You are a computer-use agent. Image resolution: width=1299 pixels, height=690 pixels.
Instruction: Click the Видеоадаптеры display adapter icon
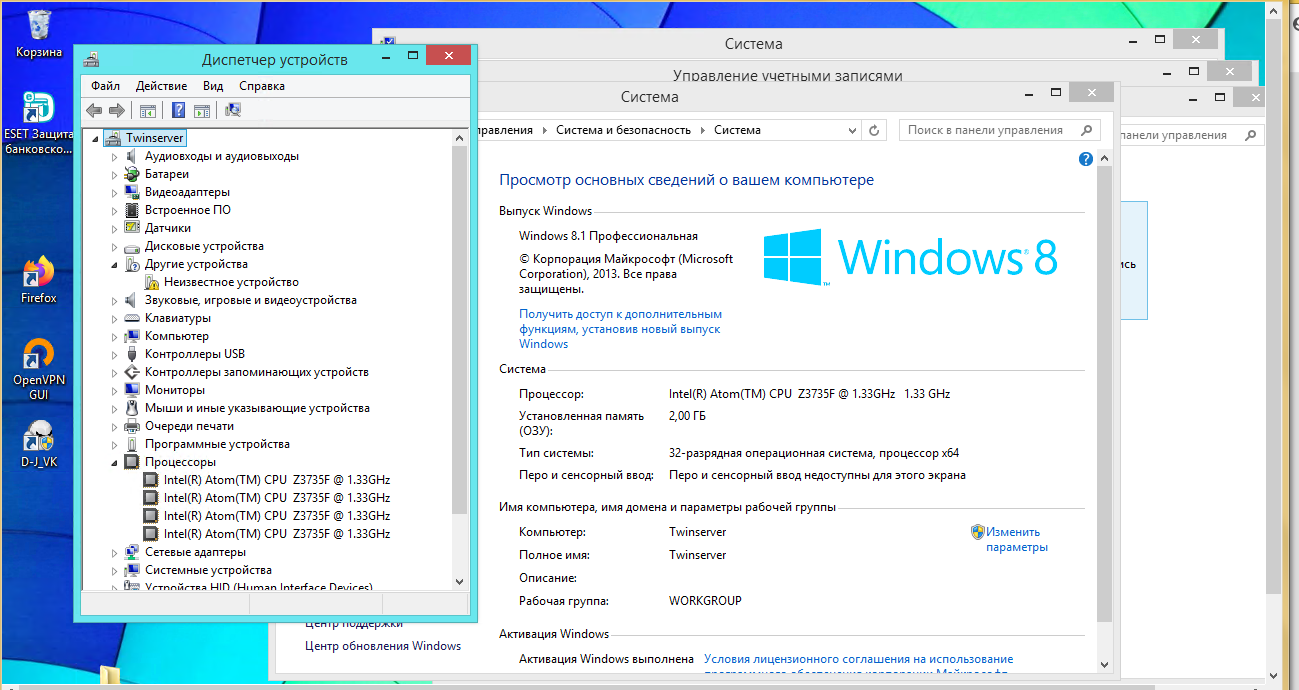132,192
